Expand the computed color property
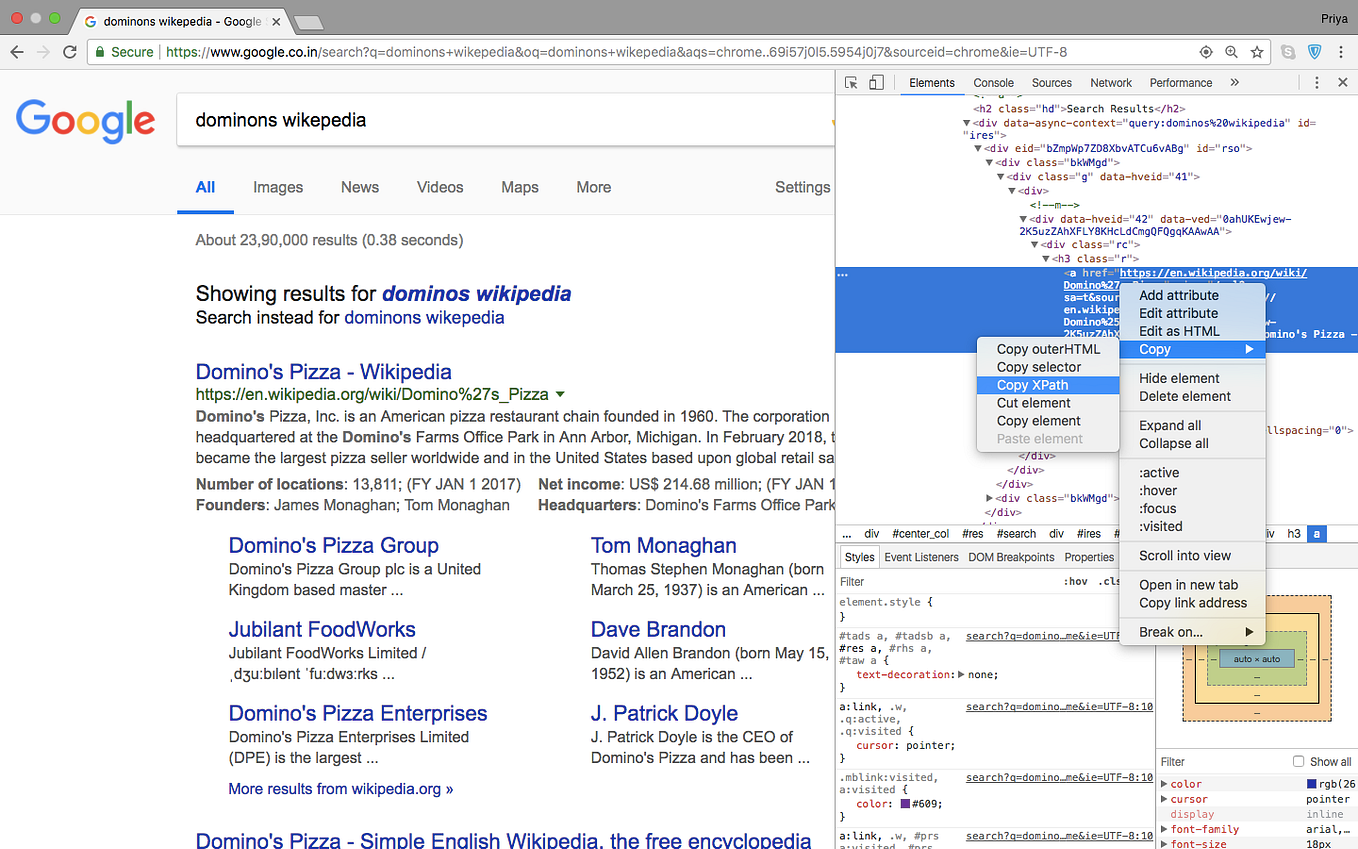The height and width of the screenshot is (849, 1358). pyautogui.click(x=1164, y=784)
